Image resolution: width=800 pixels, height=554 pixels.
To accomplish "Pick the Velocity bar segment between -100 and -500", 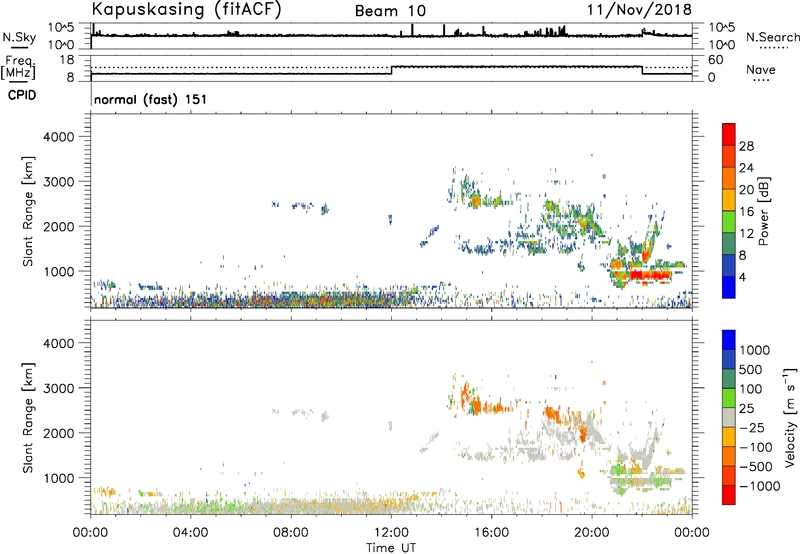I will 729,457.
